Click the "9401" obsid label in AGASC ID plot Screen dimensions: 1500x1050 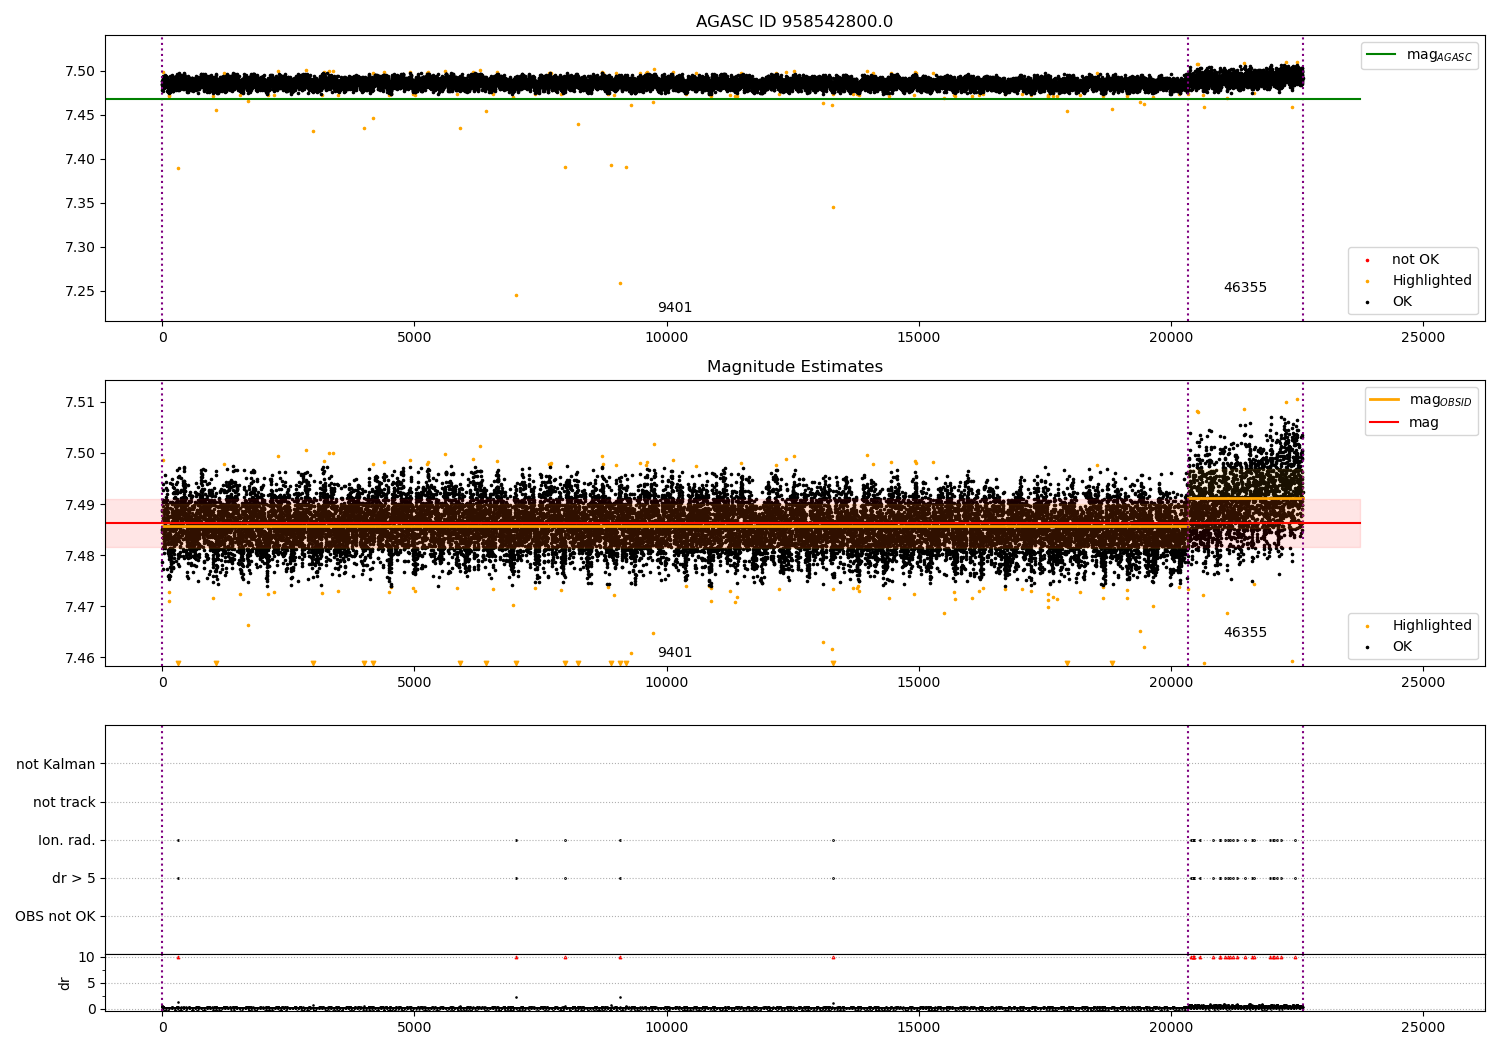click(x=674, y=308)
